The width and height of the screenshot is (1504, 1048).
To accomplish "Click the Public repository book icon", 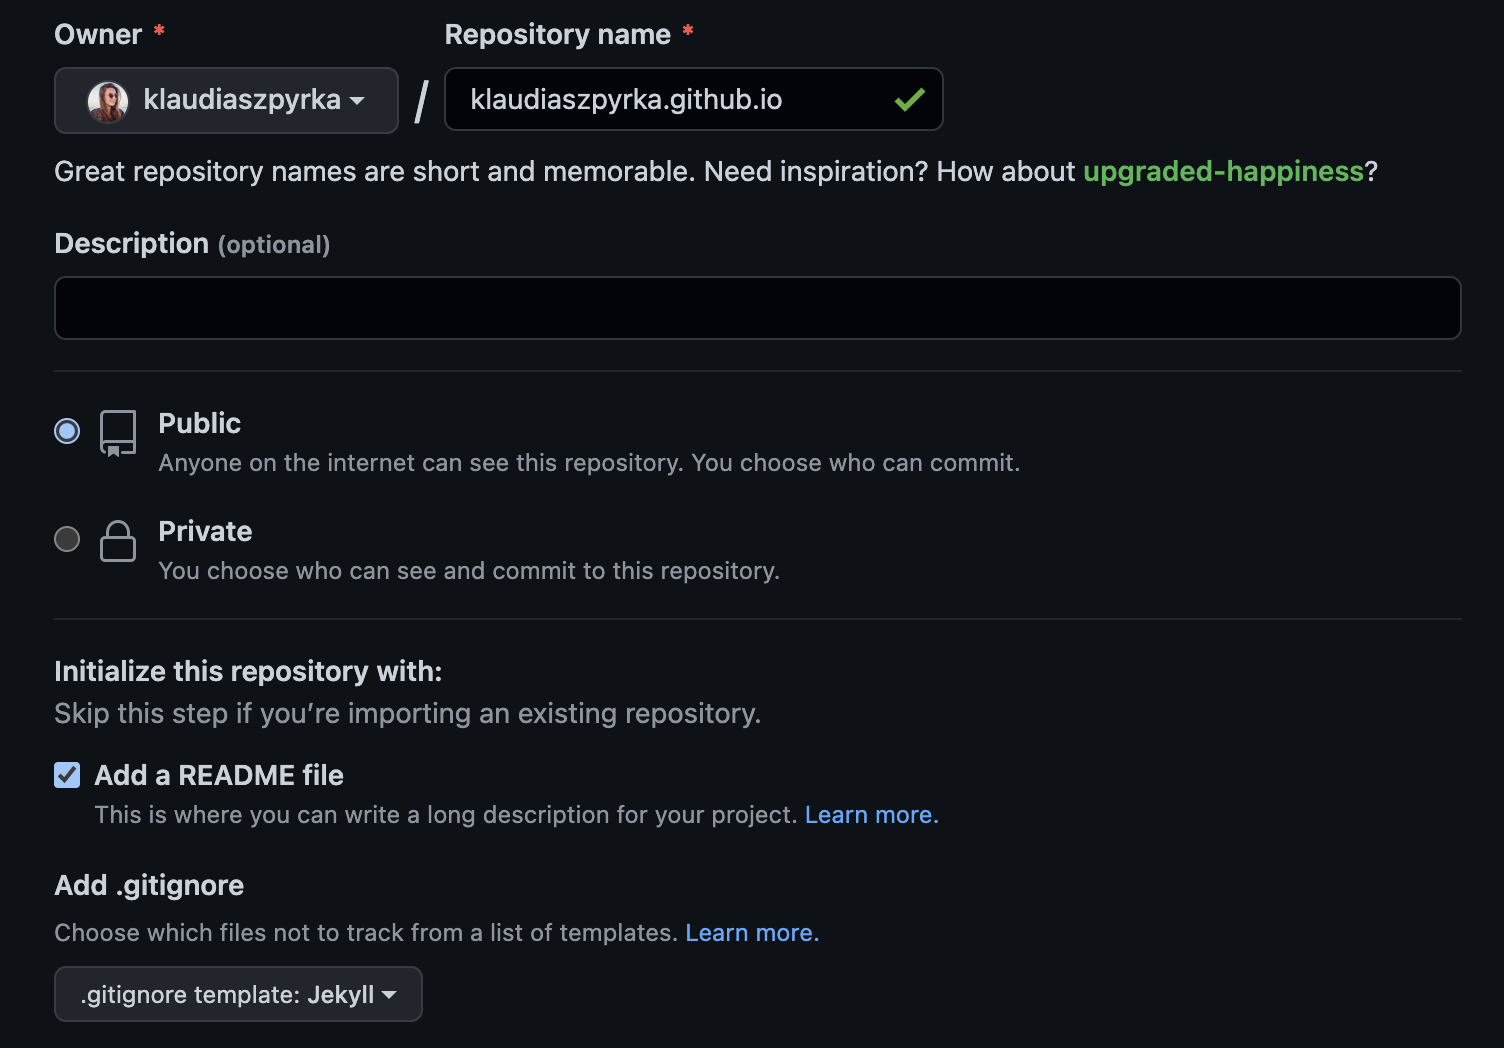I will [x=118, y=433].
